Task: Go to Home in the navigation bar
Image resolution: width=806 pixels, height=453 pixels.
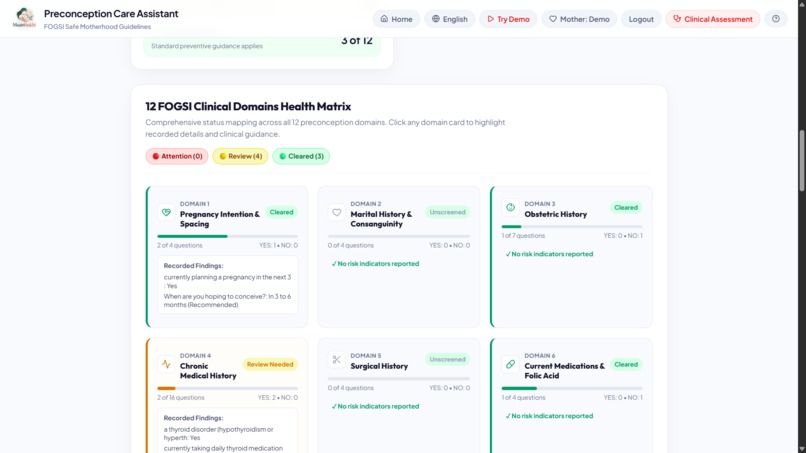Action: point(396,19)
